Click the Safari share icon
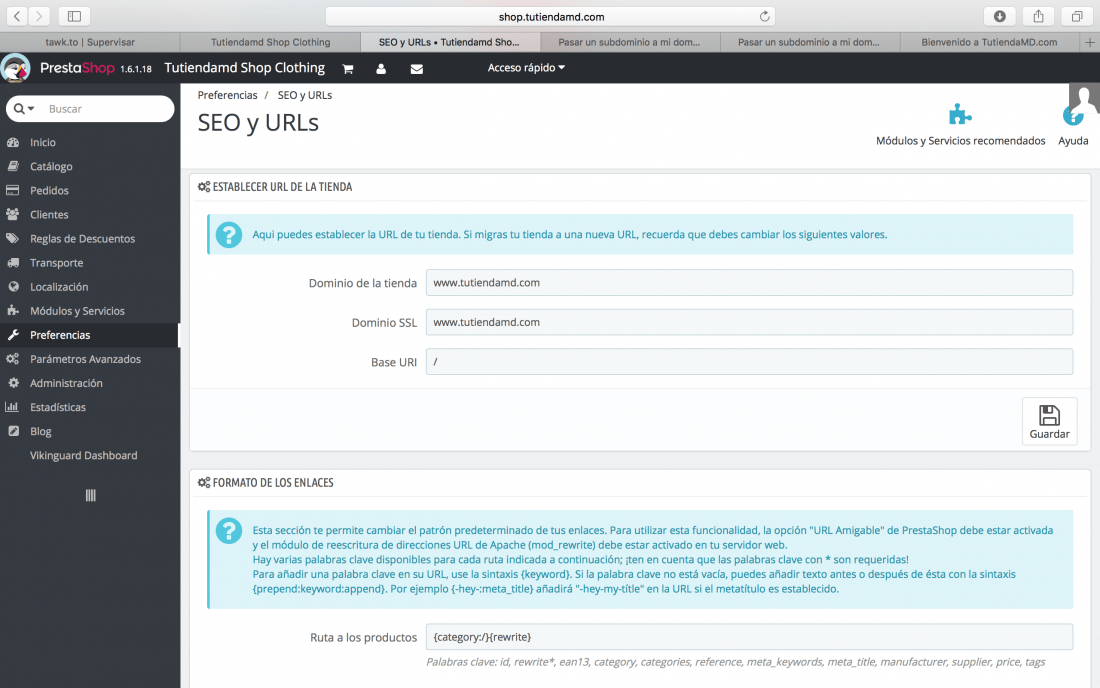Image resolution: width=1100 pixels, height=688 pixels. point(1038,16)
